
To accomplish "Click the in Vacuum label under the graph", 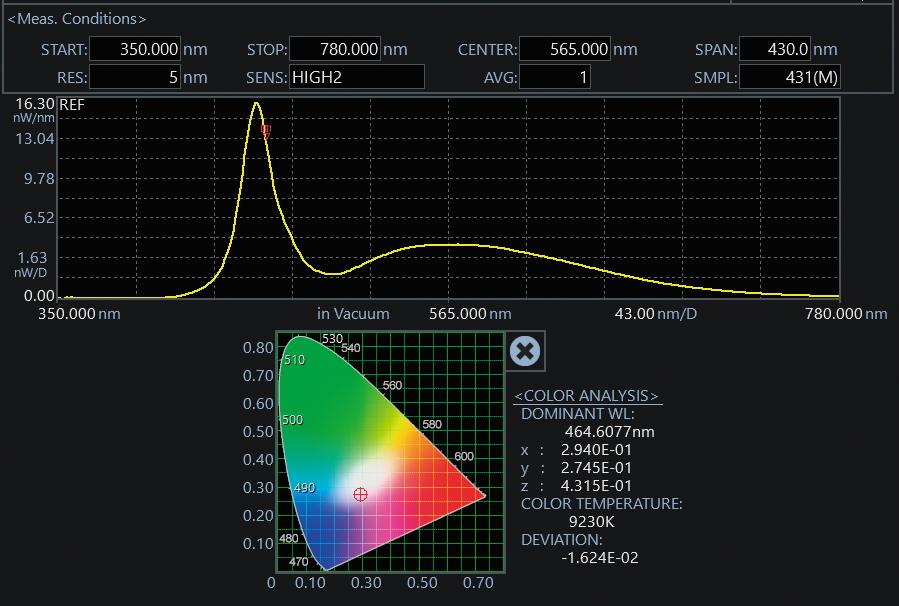I will click(x=353, y=314).
